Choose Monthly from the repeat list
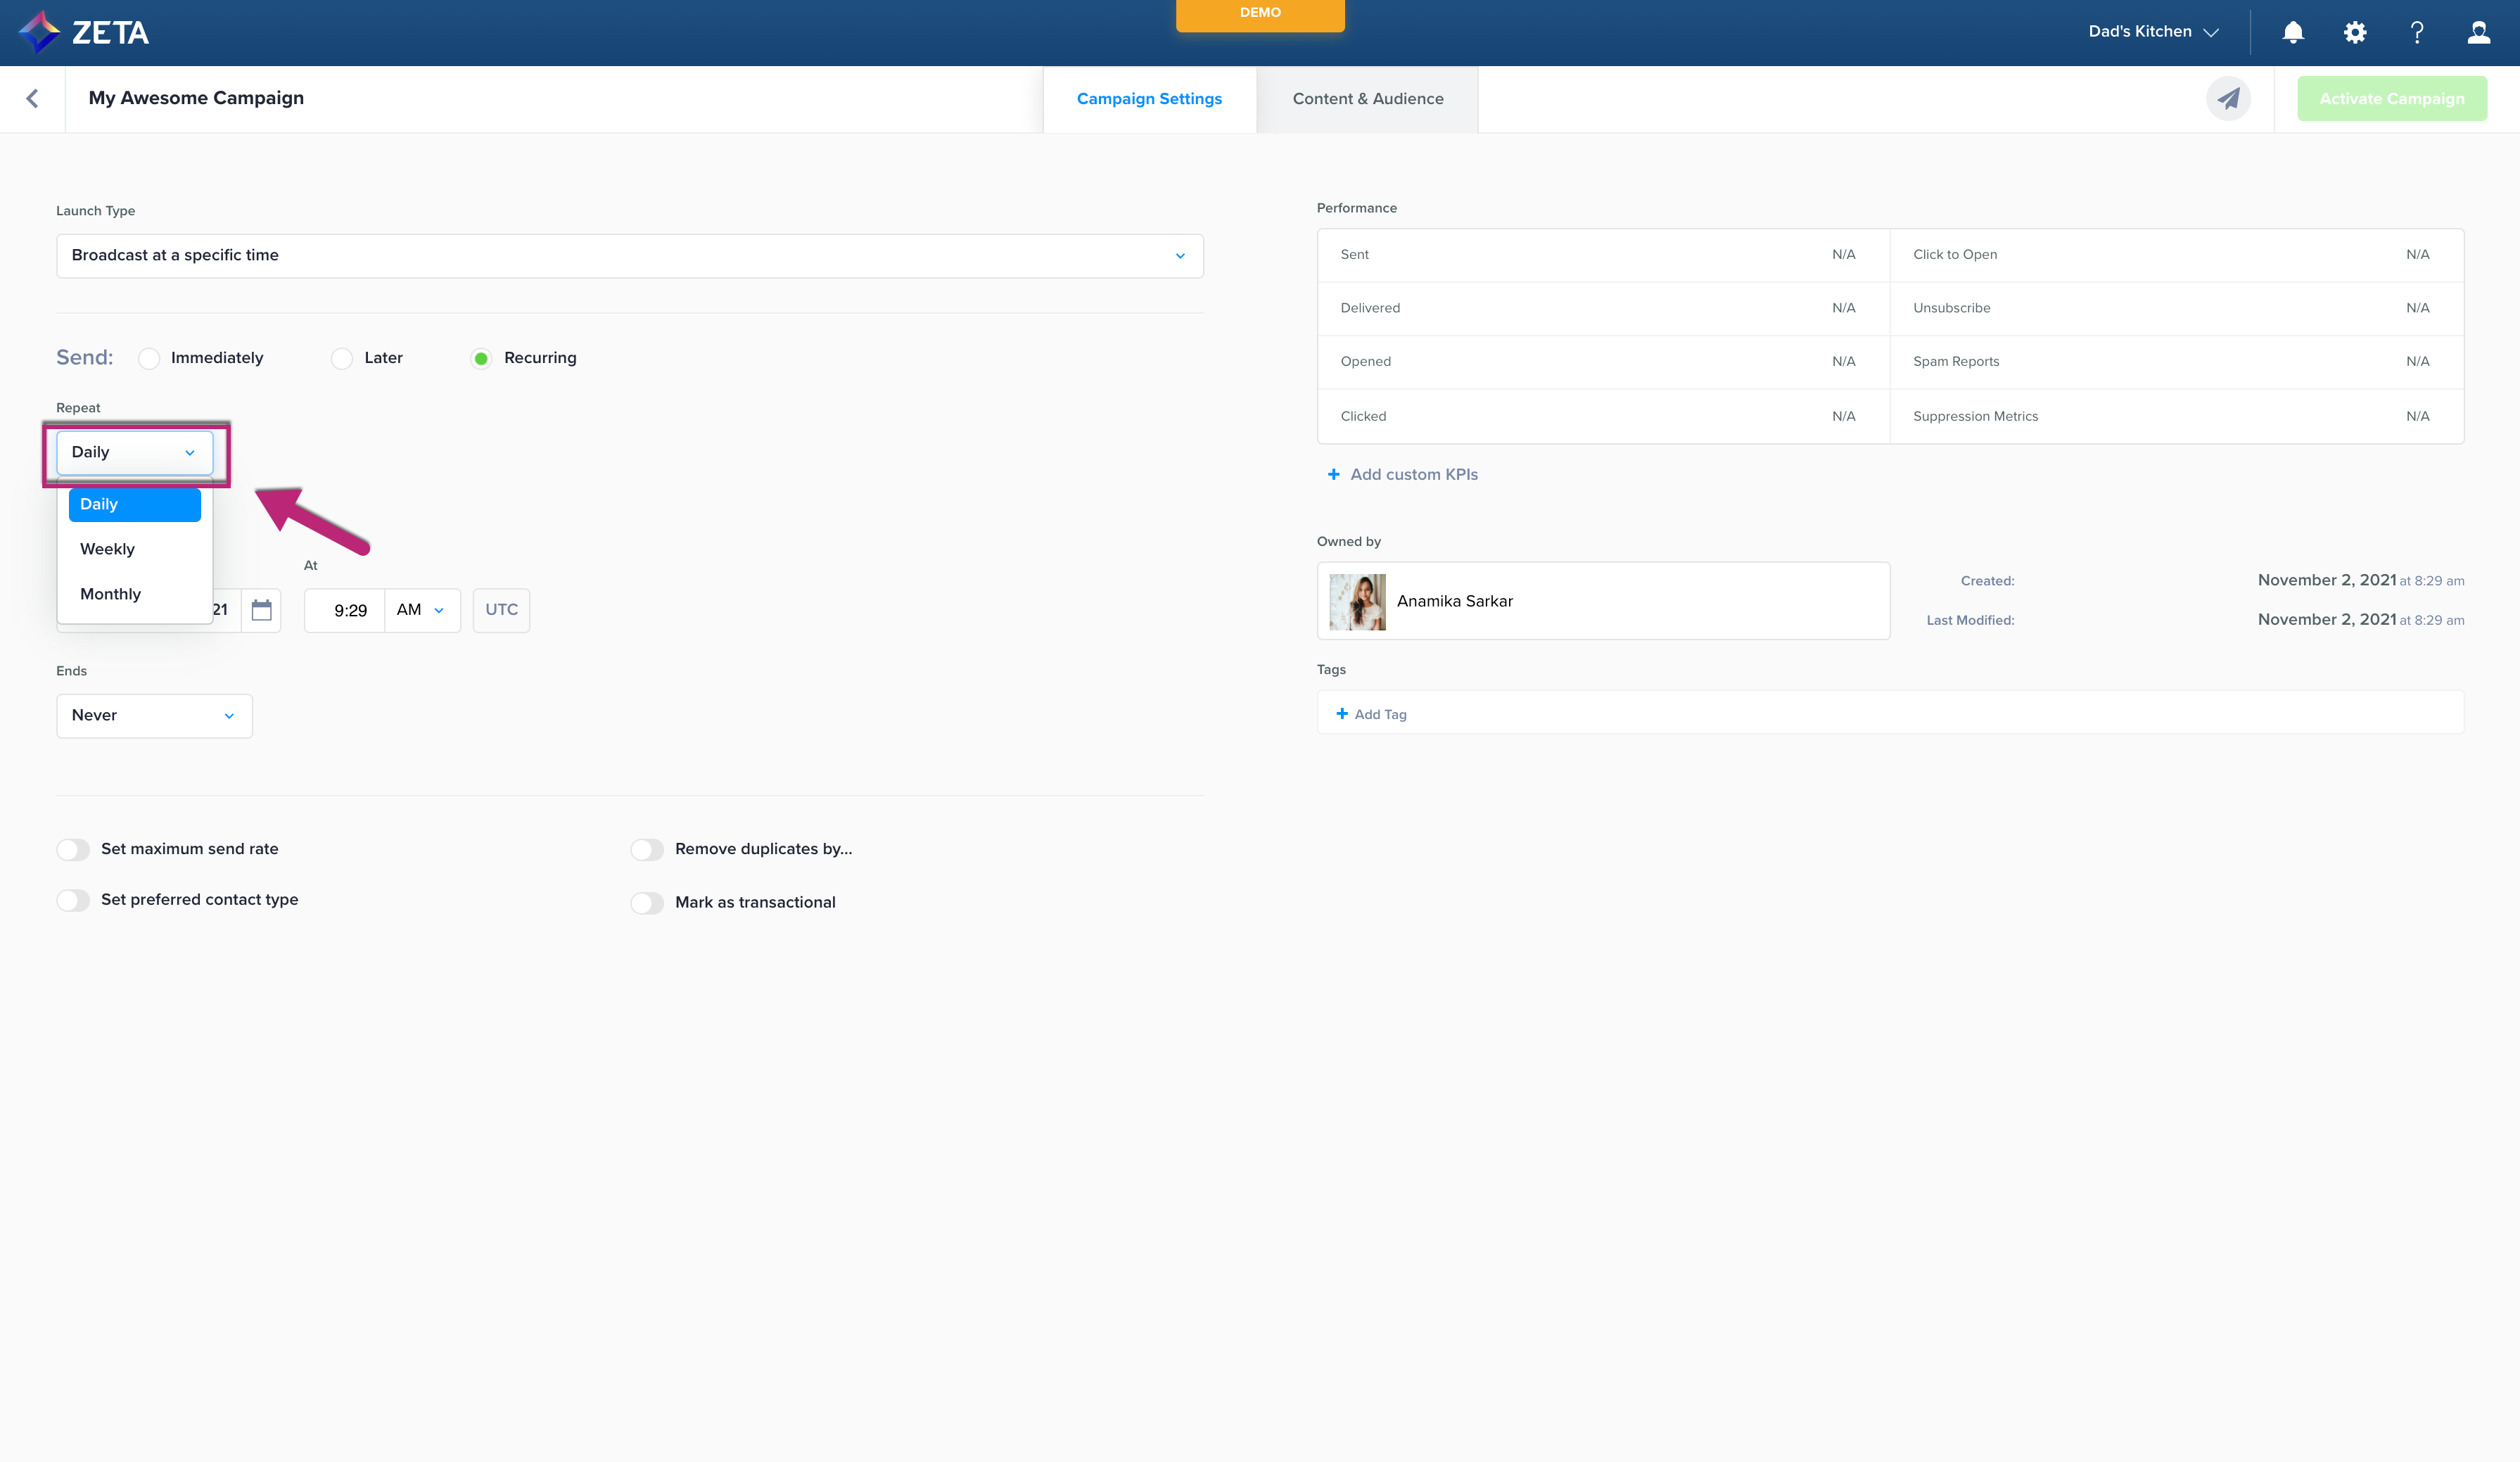 pyautogui.click(x=135, y=594)
